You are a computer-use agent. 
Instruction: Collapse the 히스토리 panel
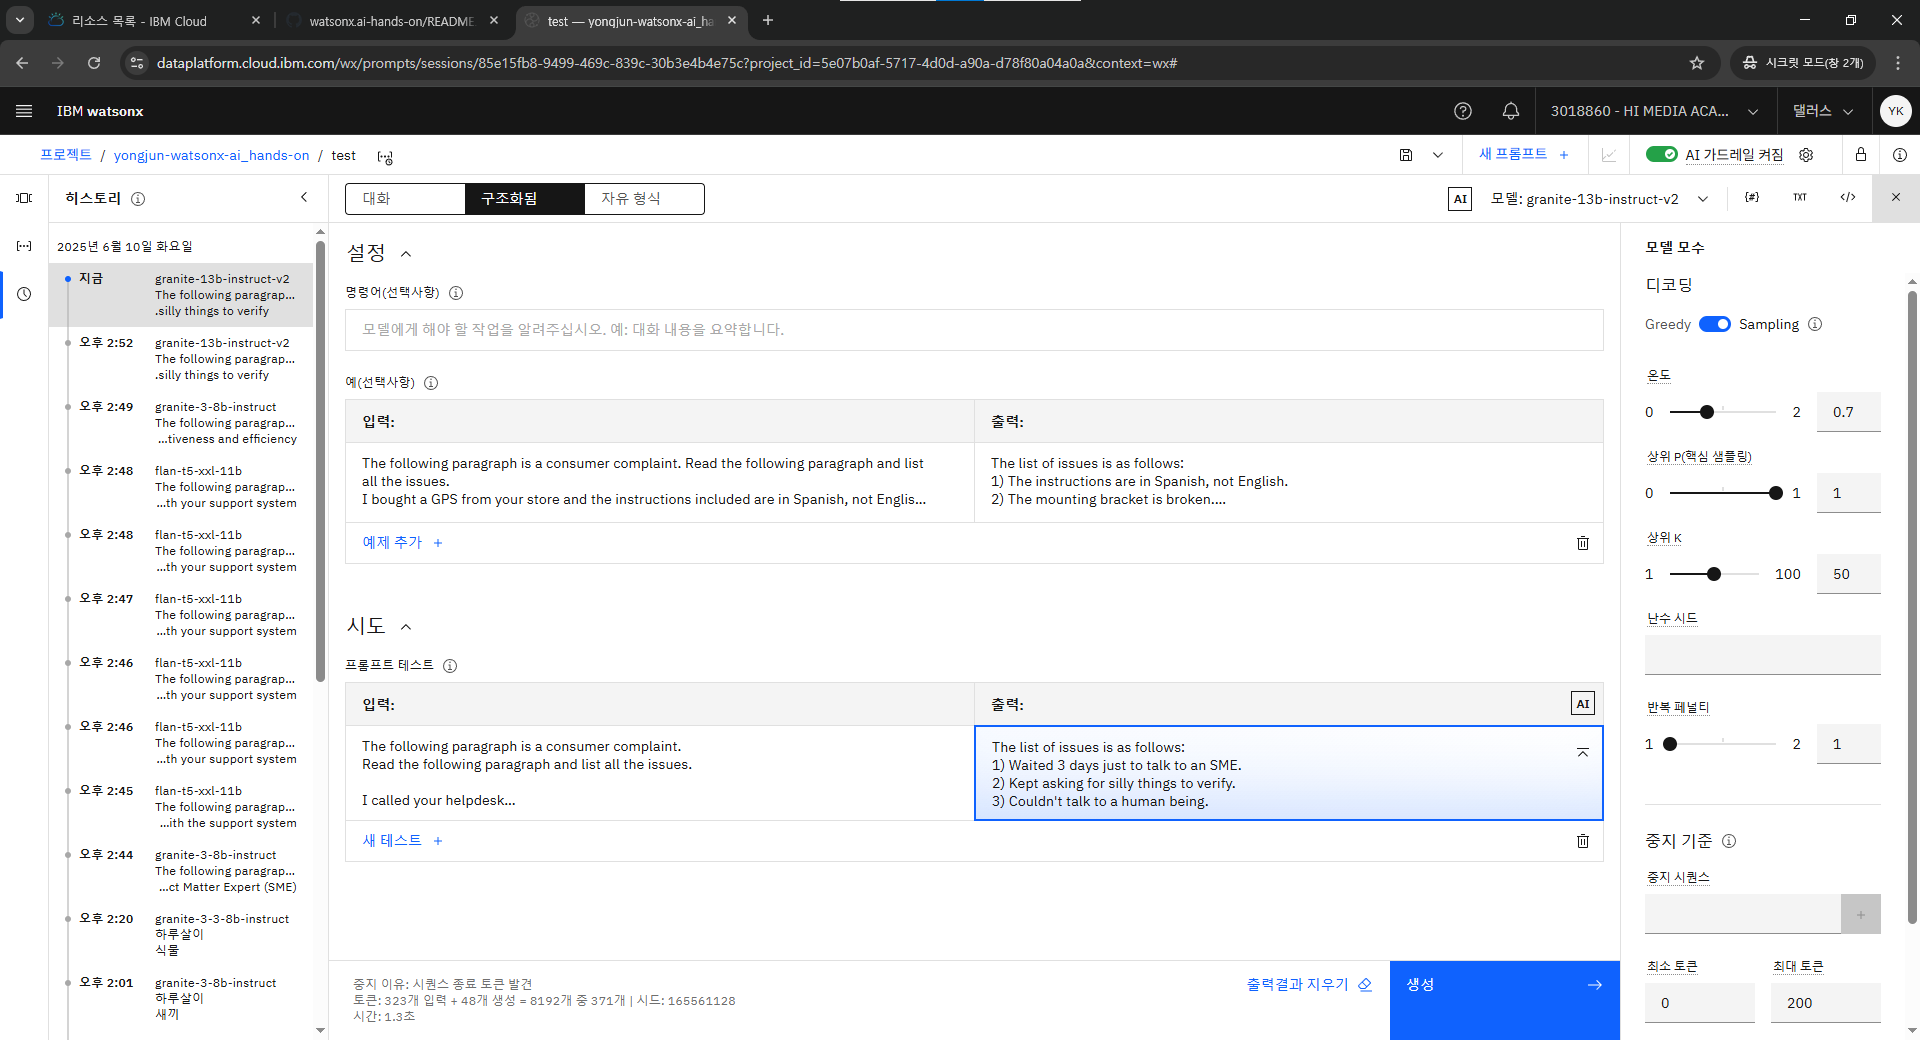point(304,198)
